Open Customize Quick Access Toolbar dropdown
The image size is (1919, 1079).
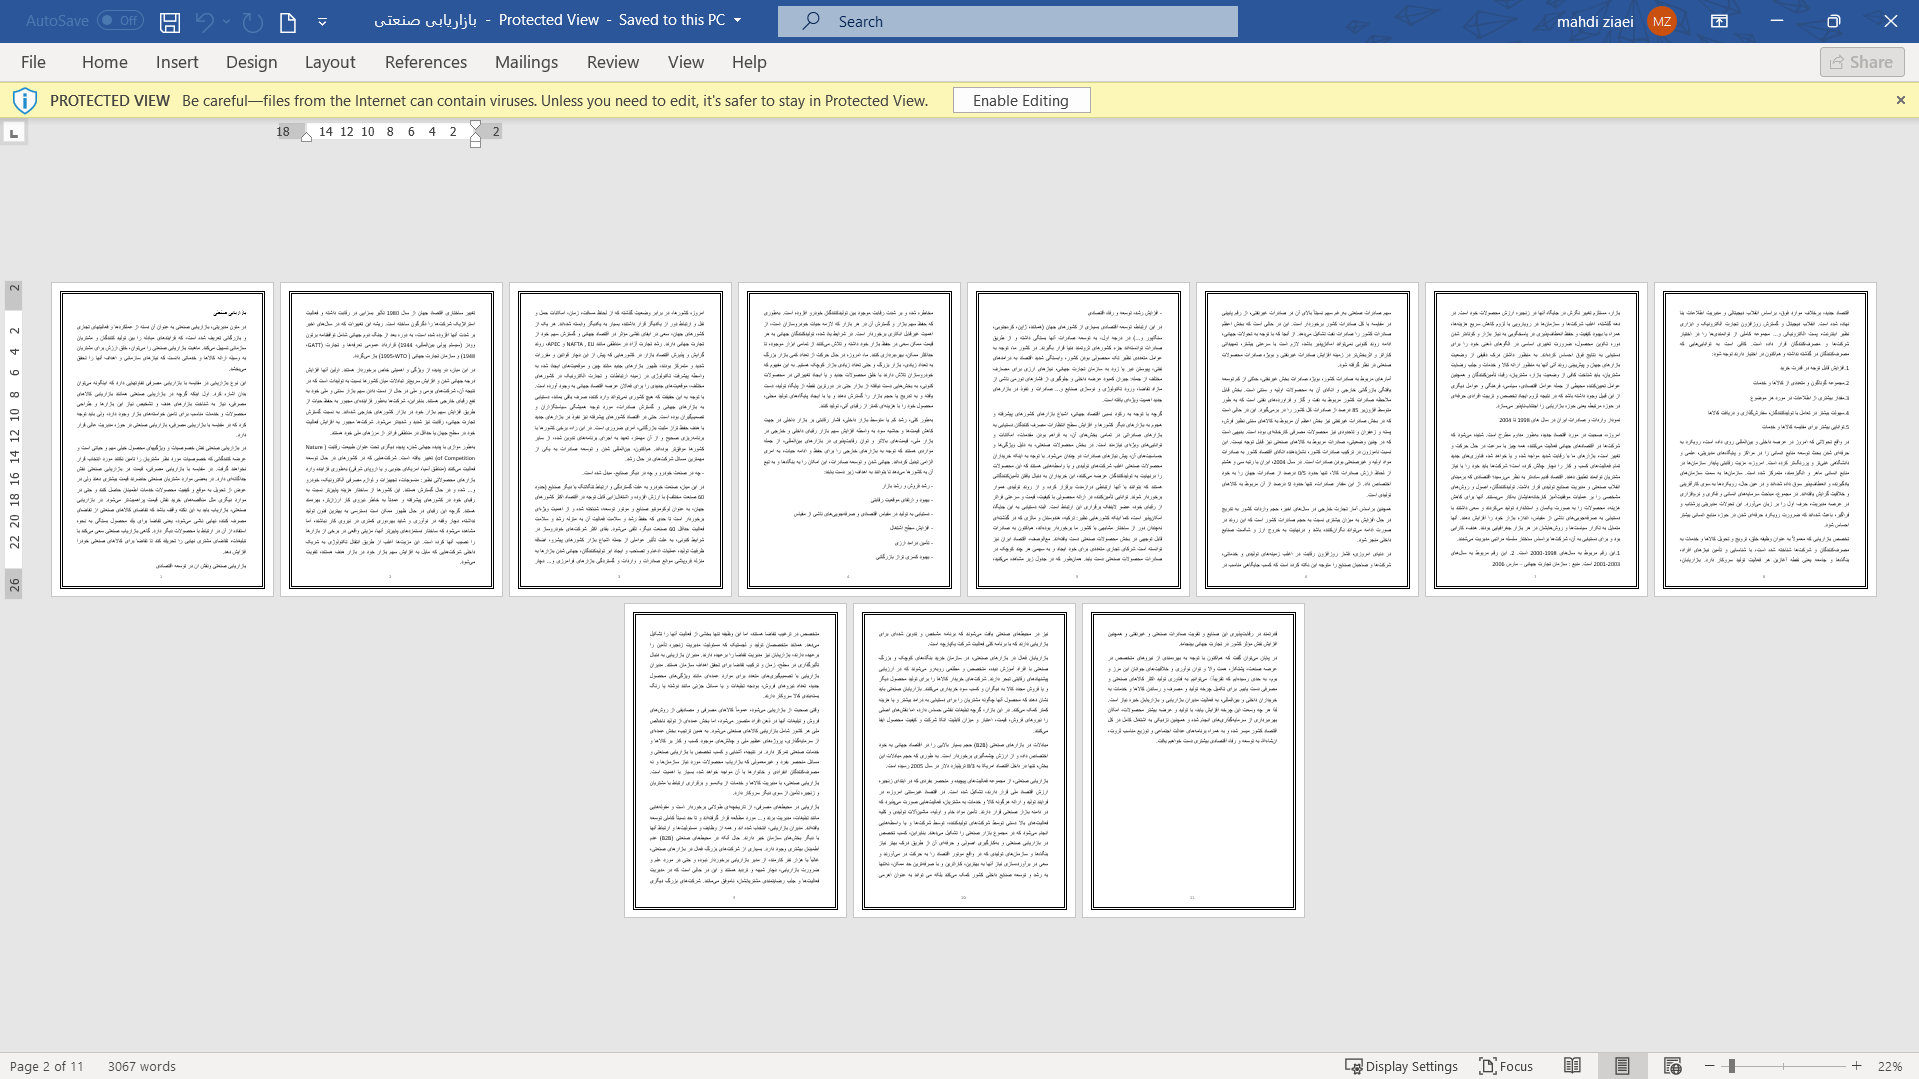(x=322, y=21)
